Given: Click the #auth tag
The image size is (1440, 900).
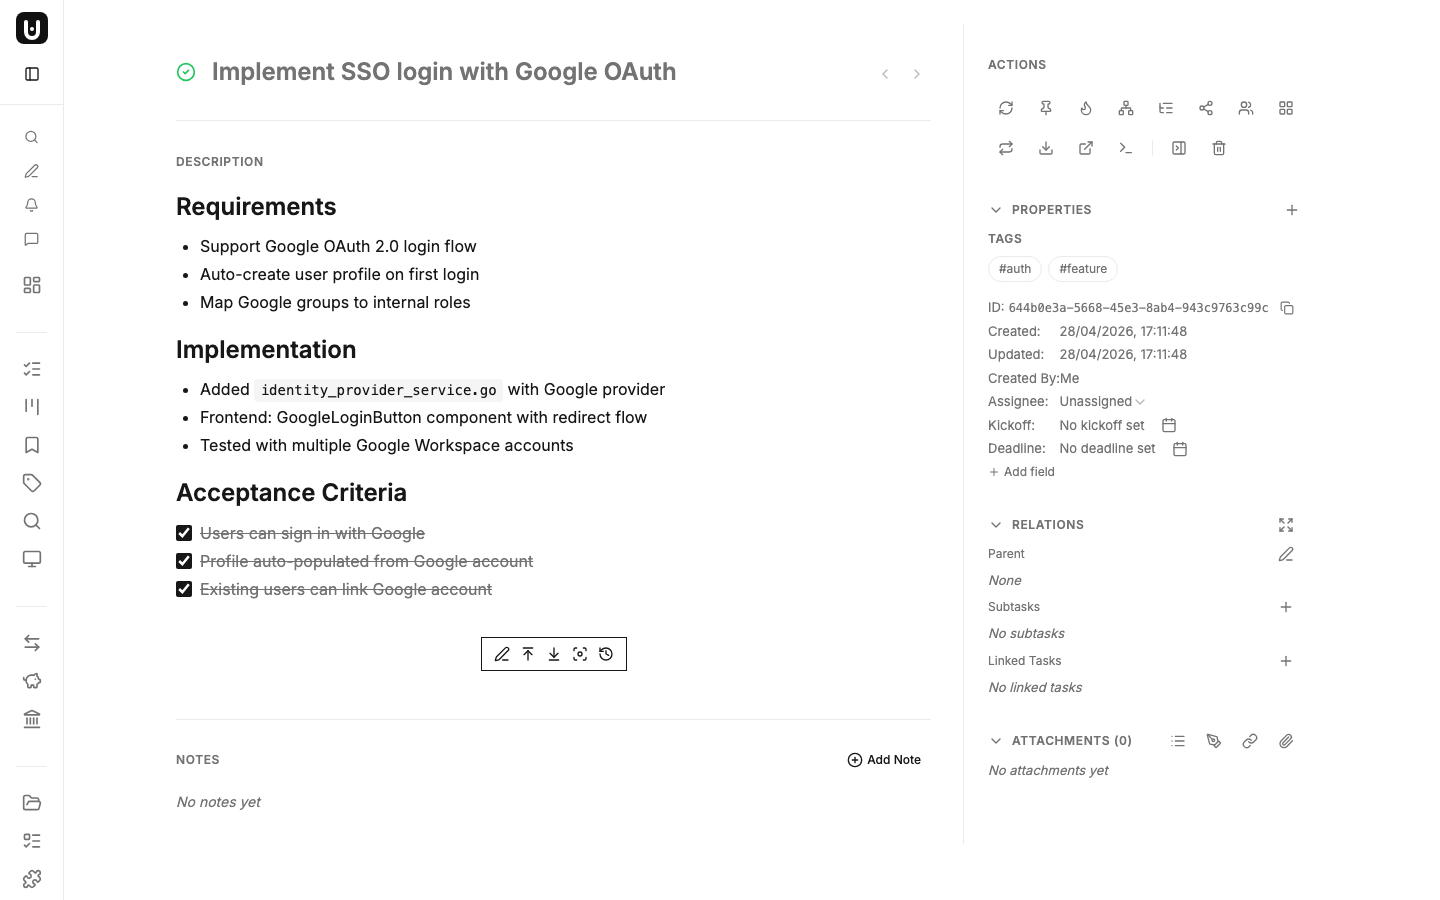Looking at the screenshot, I should click(x=1014, y=269).
